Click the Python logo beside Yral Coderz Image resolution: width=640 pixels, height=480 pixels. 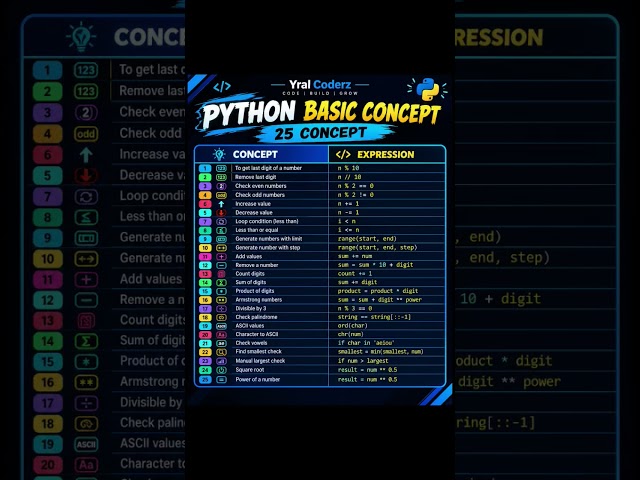pos(427,89)
